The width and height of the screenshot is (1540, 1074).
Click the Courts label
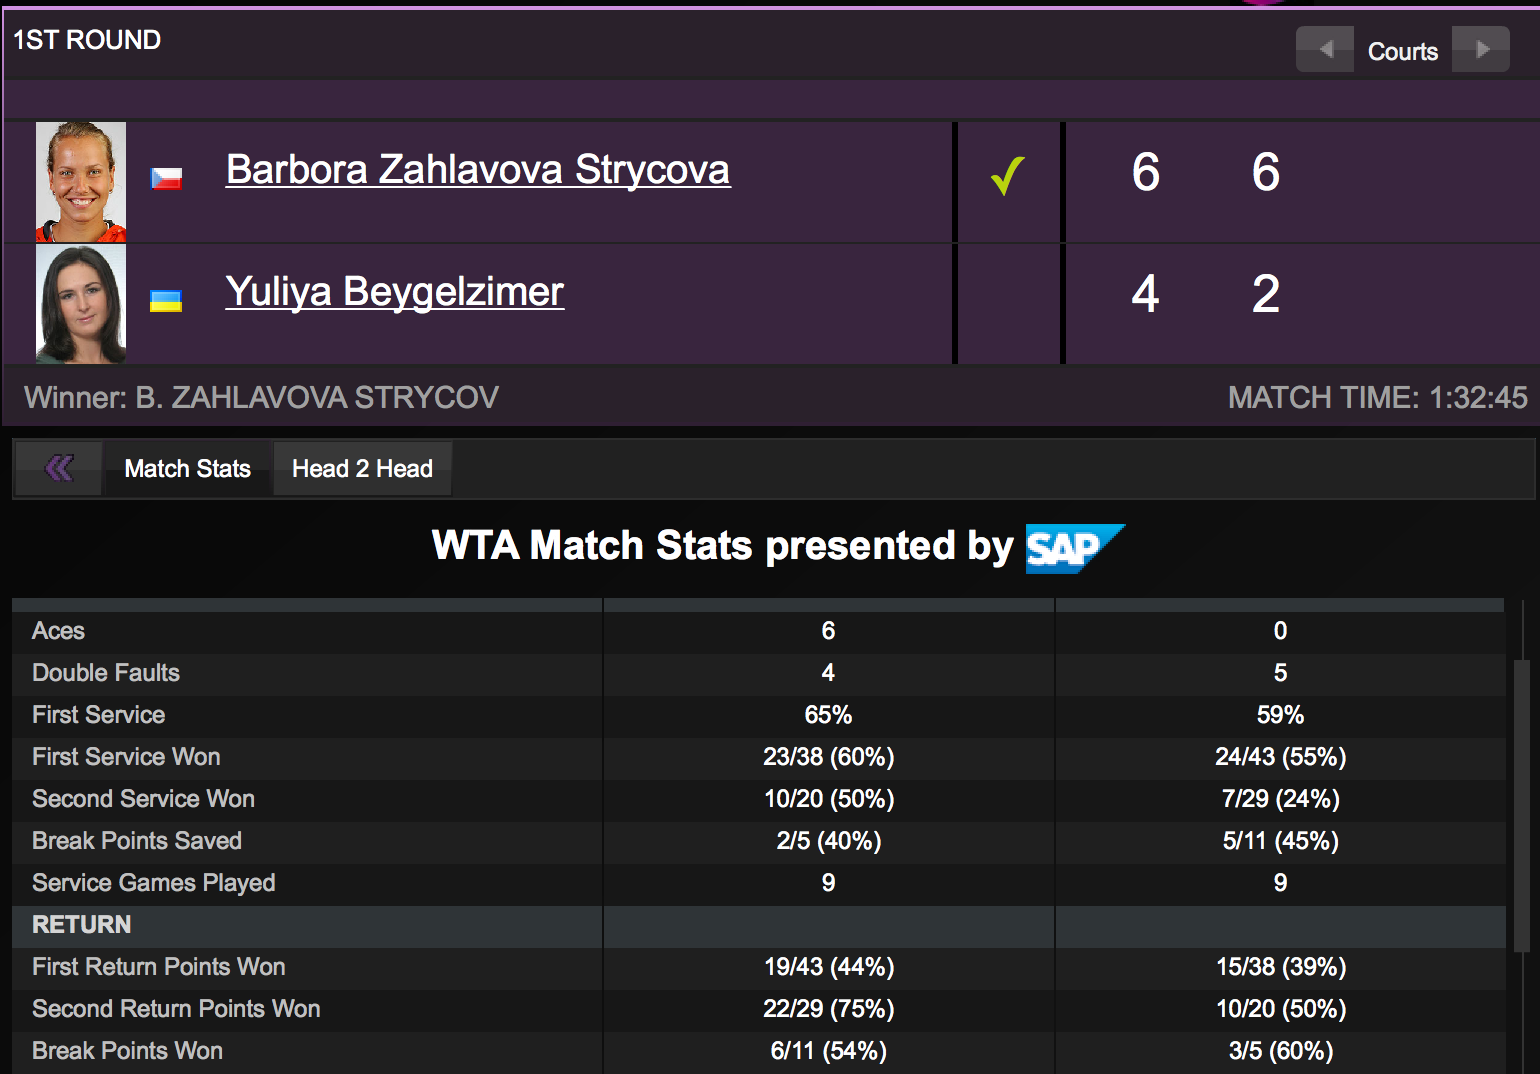(x=1402, y=51)
